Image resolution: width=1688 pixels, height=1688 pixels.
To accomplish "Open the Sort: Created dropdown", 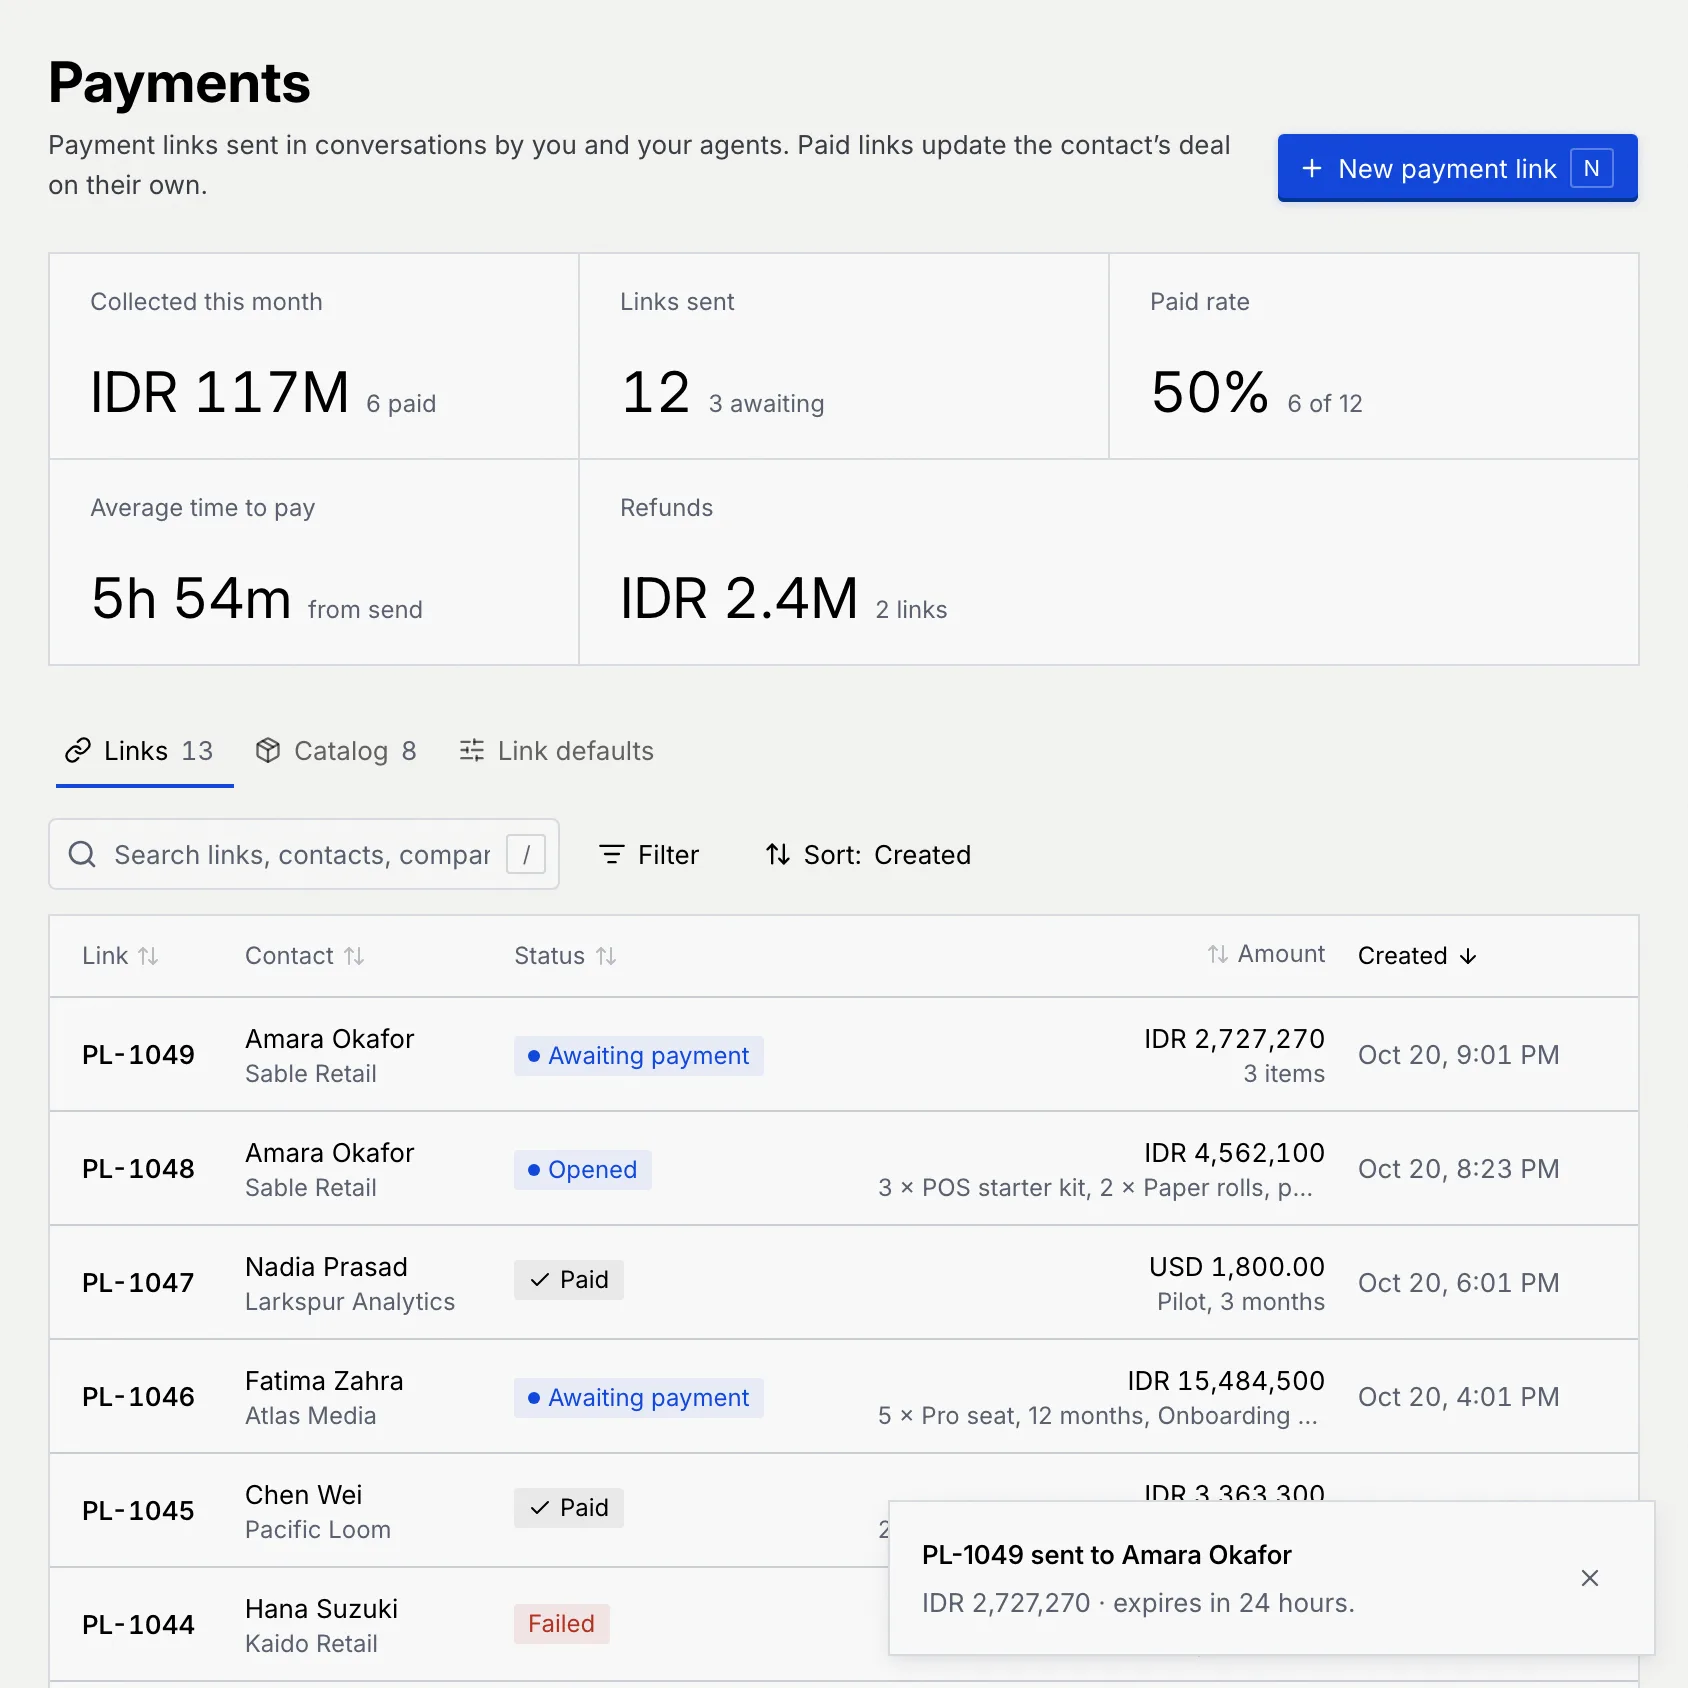I will [868, 855].
